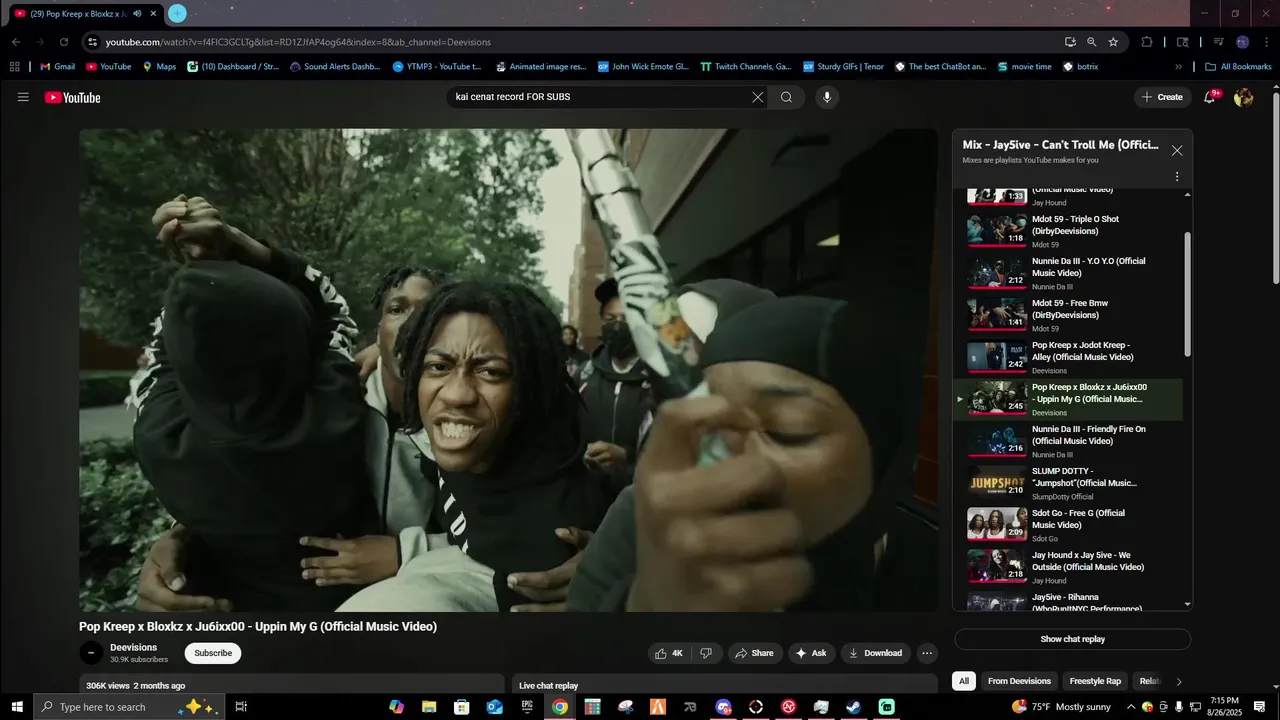Screen dimensions: 1280x720
Task: Play Sdot Go Free G video
Action: tap(1067, 524)
